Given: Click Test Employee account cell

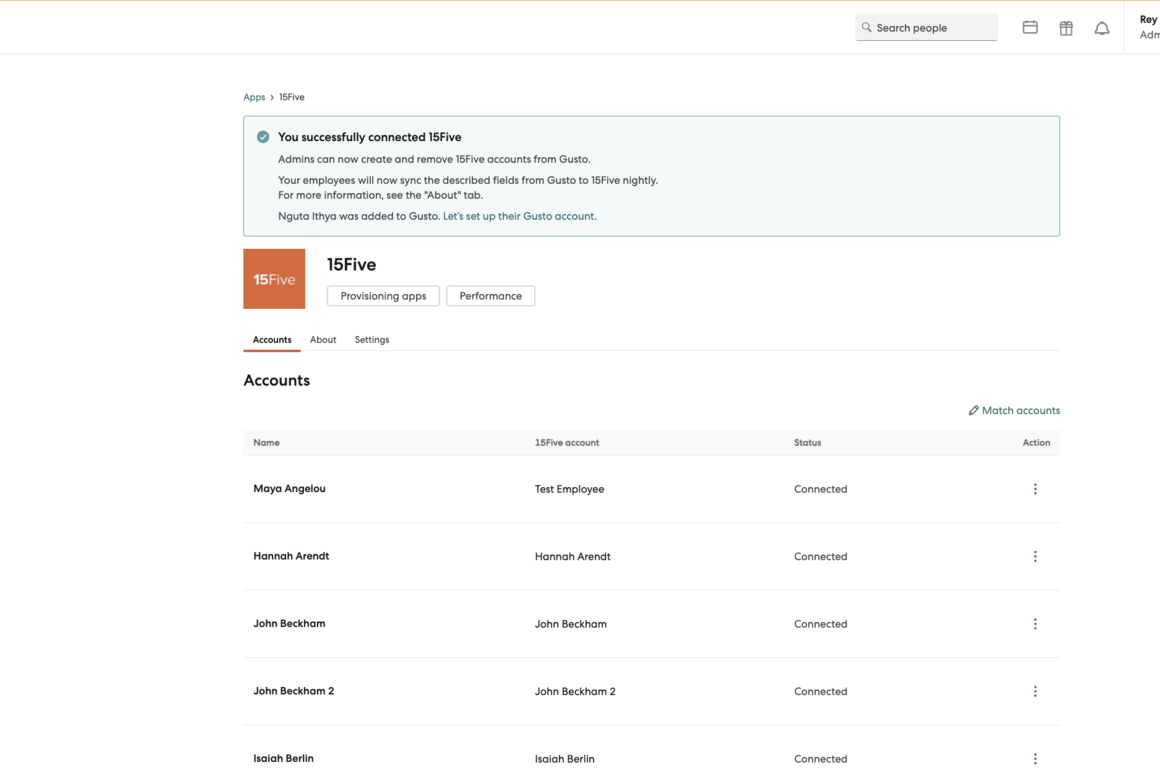Looking at the screenshot, I should [569, 489].
